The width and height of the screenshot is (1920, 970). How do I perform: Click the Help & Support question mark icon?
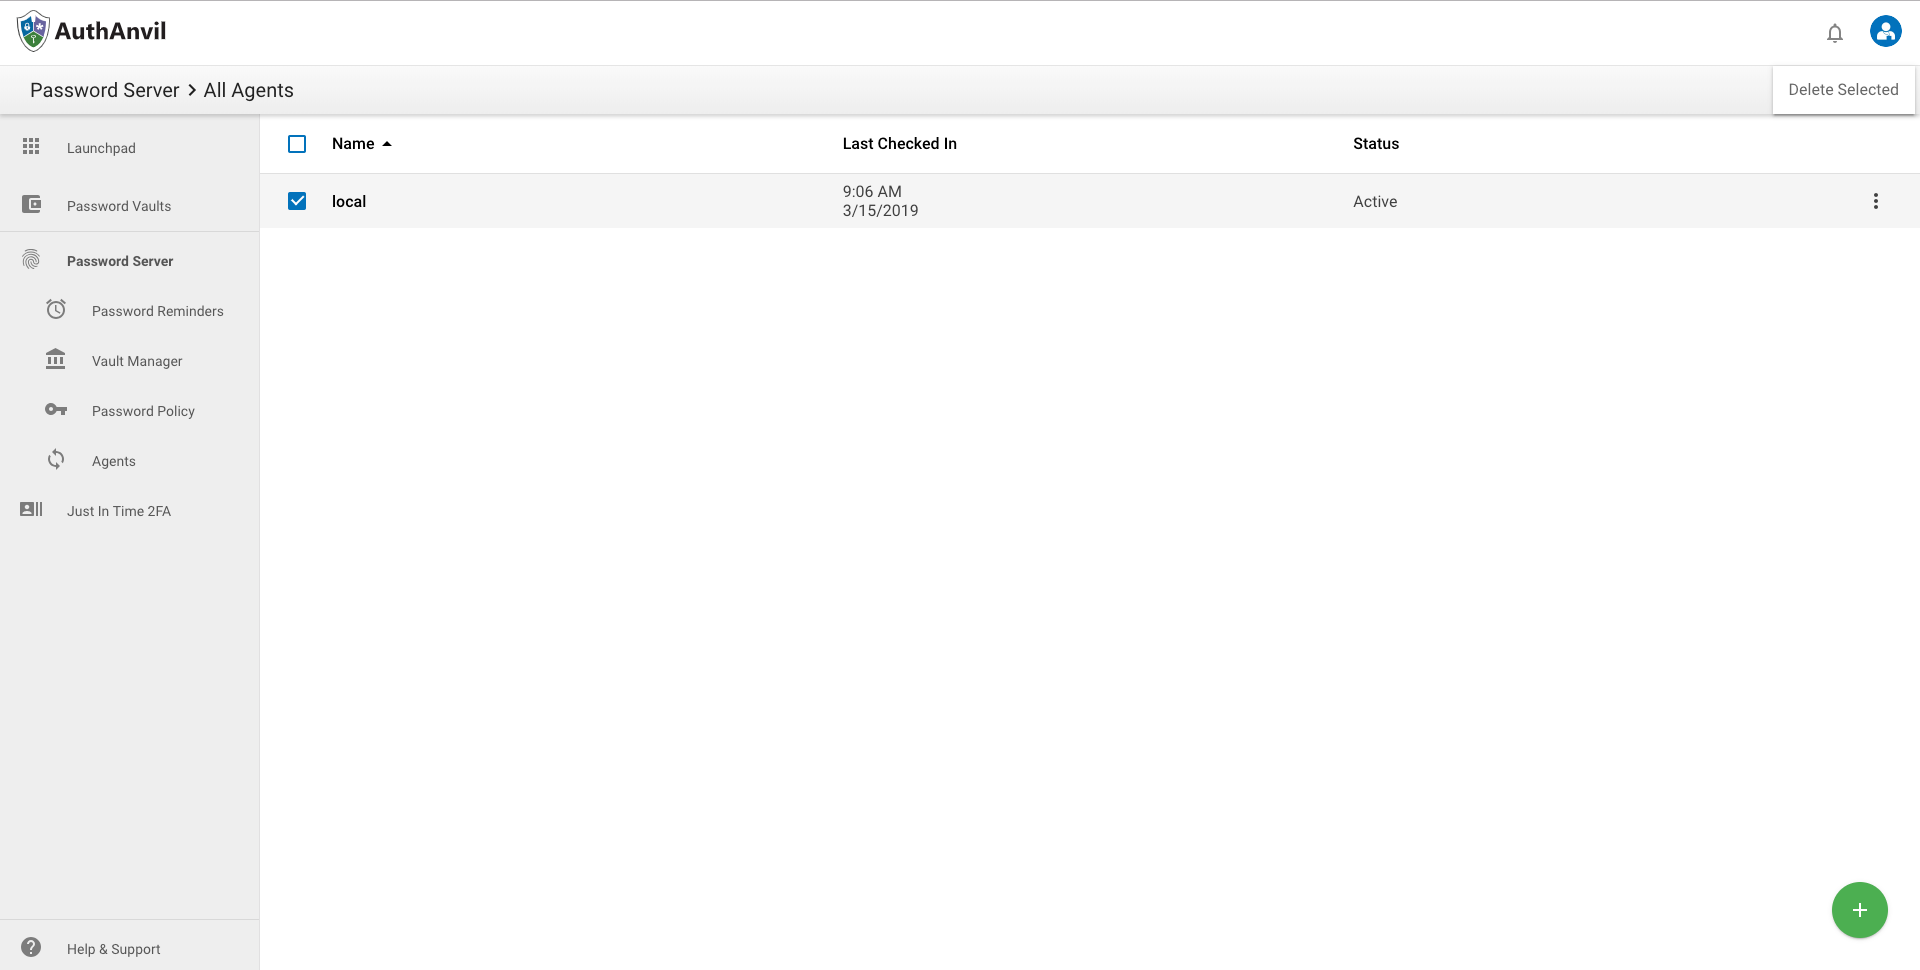[31, 947]
